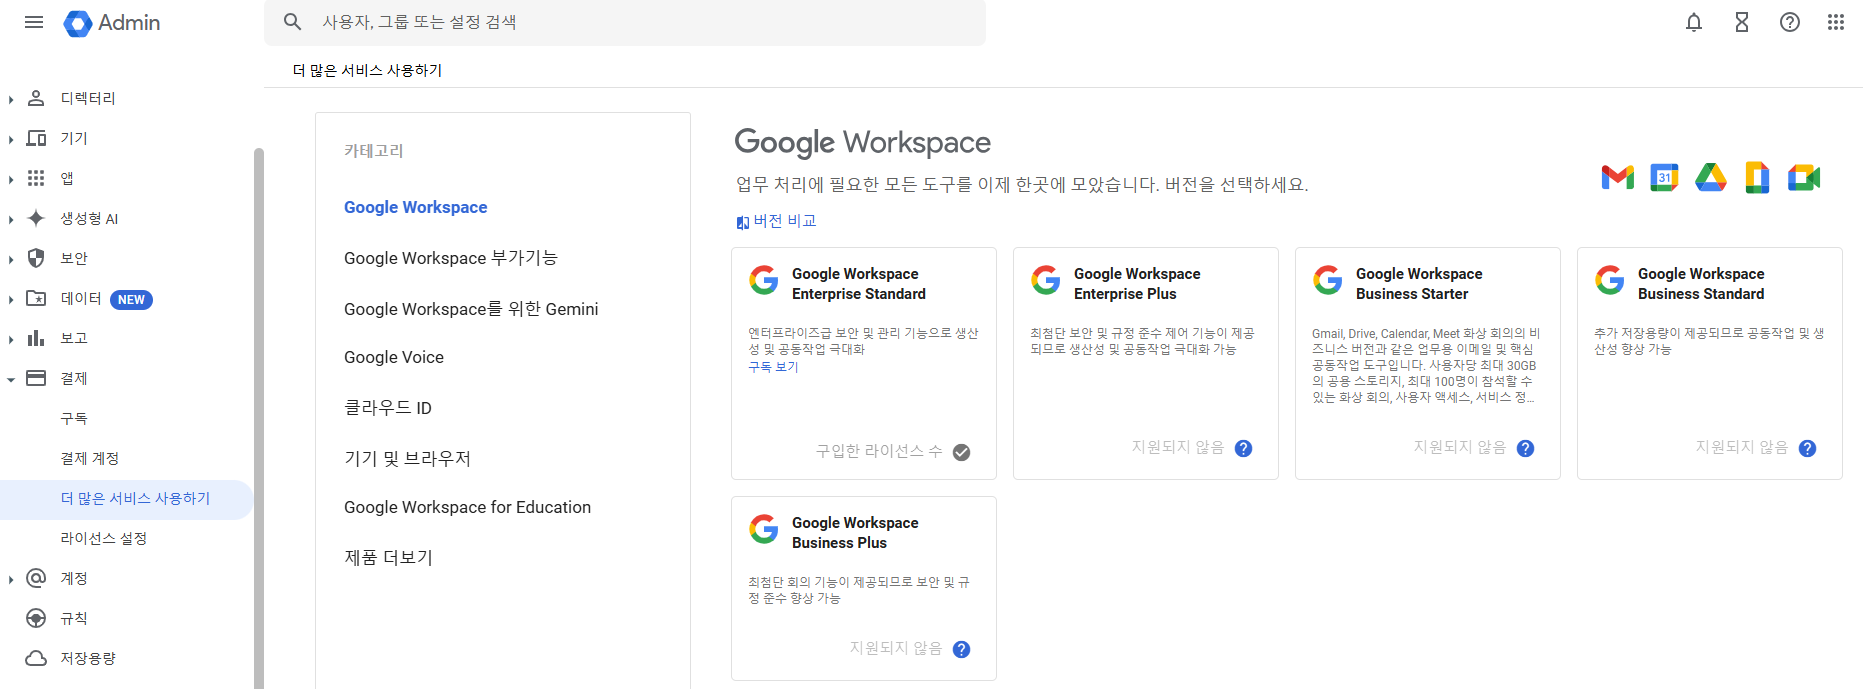Select 더 많은 서비스 사용하기 in sidebar
This screenshot has height=689, width=1863.
[126, 498]
